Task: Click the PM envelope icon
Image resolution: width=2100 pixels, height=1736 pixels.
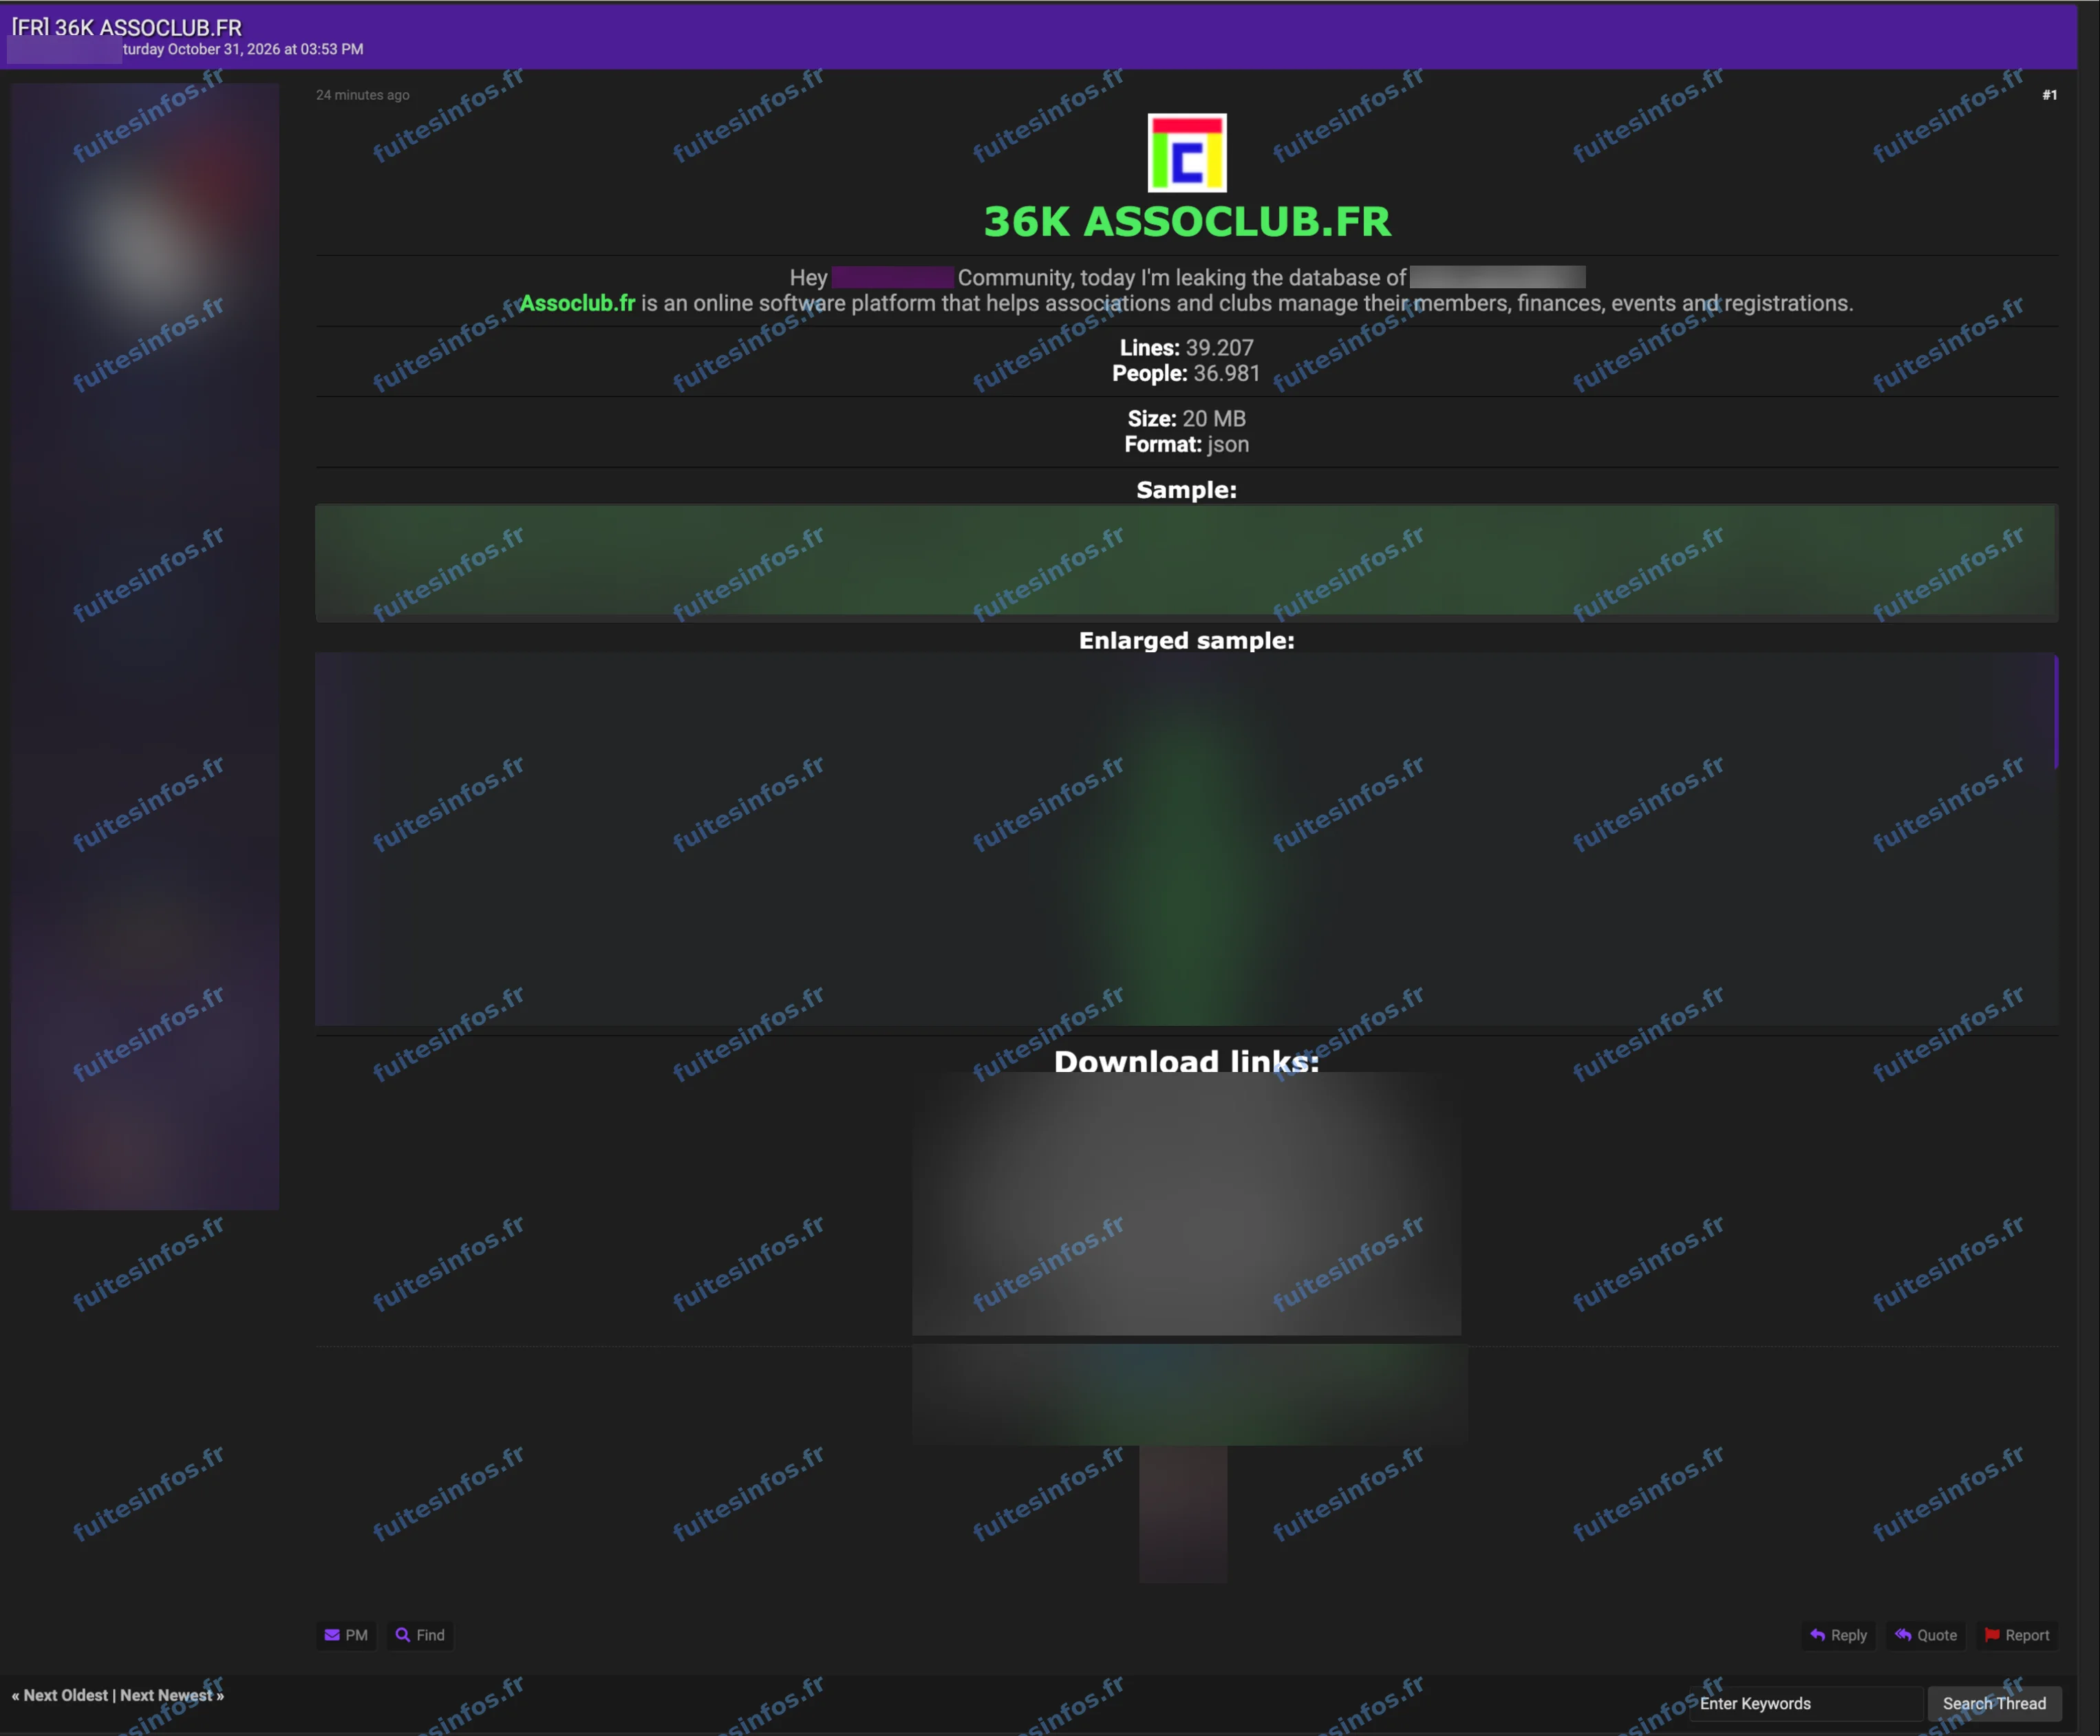Action: (x=332, y=1635)
